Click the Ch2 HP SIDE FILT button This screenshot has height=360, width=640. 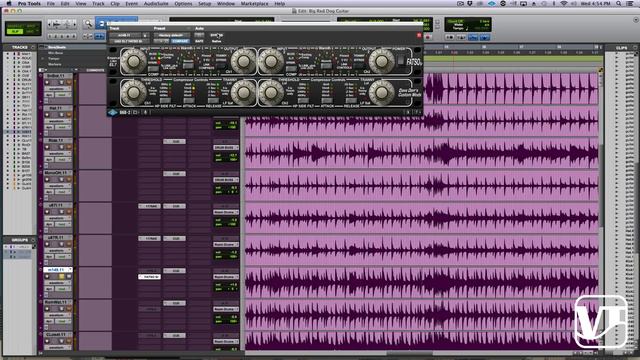coord(303,100)
